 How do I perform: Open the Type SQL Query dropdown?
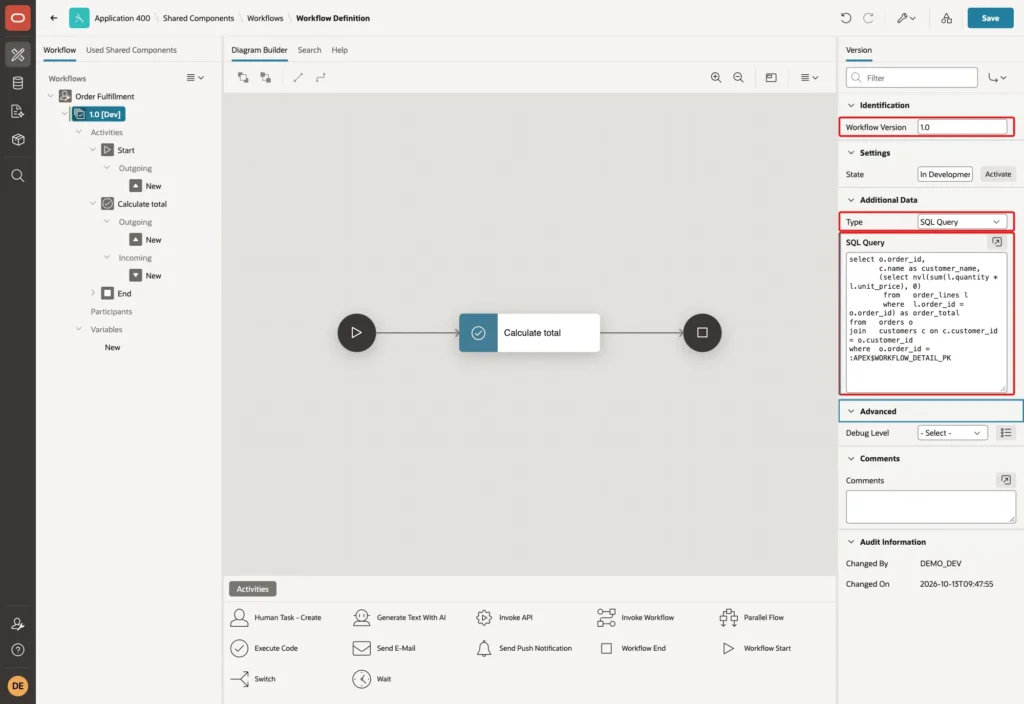pyautogui.click(x=961, y=222)
